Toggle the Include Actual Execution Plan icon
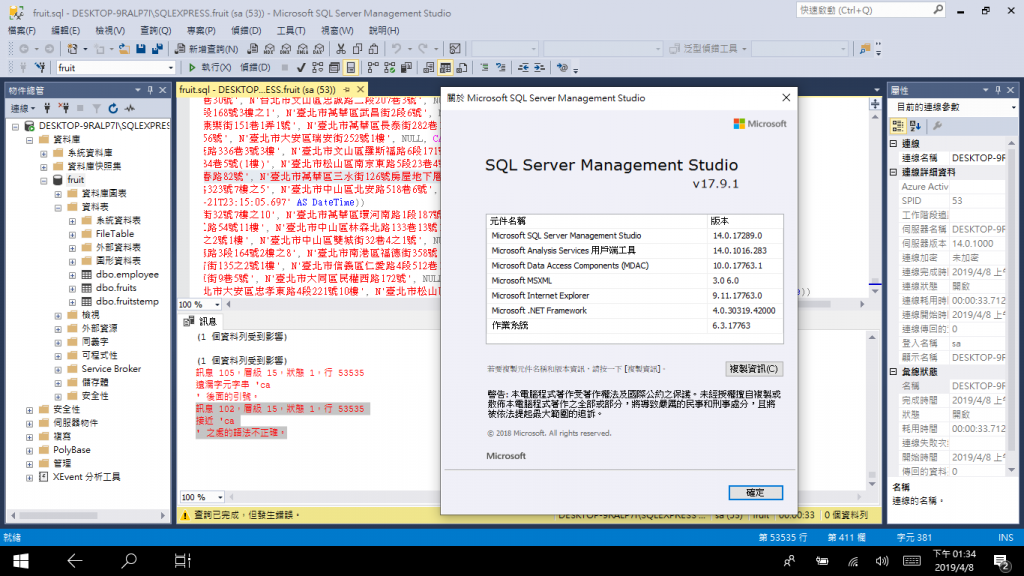1024x576 pixels. (x=373, y=67)
